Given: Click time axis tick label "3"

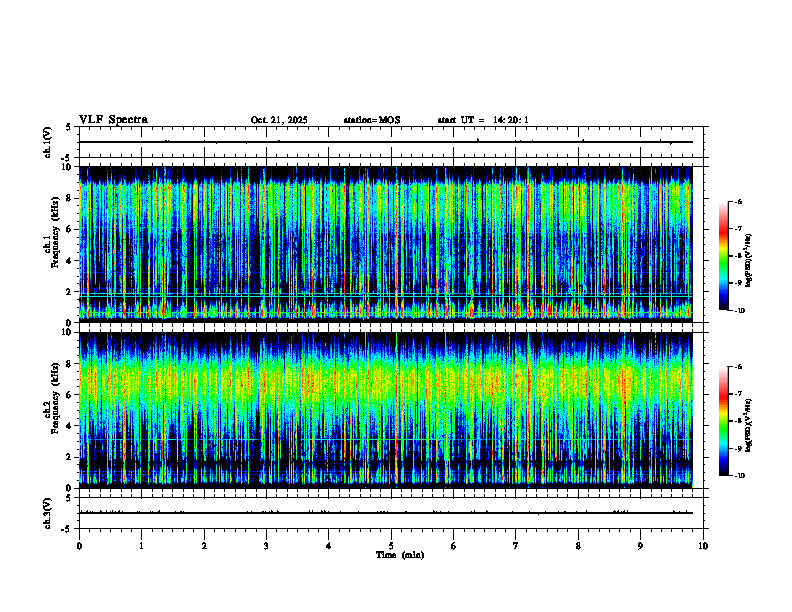Looking at the screenshot, I should tap(266, 546).
